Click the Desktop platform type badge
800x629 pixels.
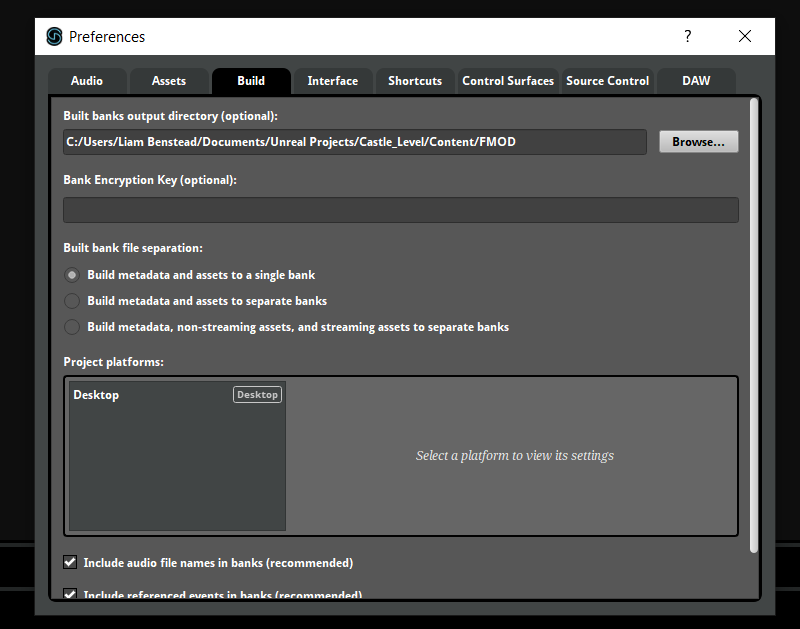point(257,395)
